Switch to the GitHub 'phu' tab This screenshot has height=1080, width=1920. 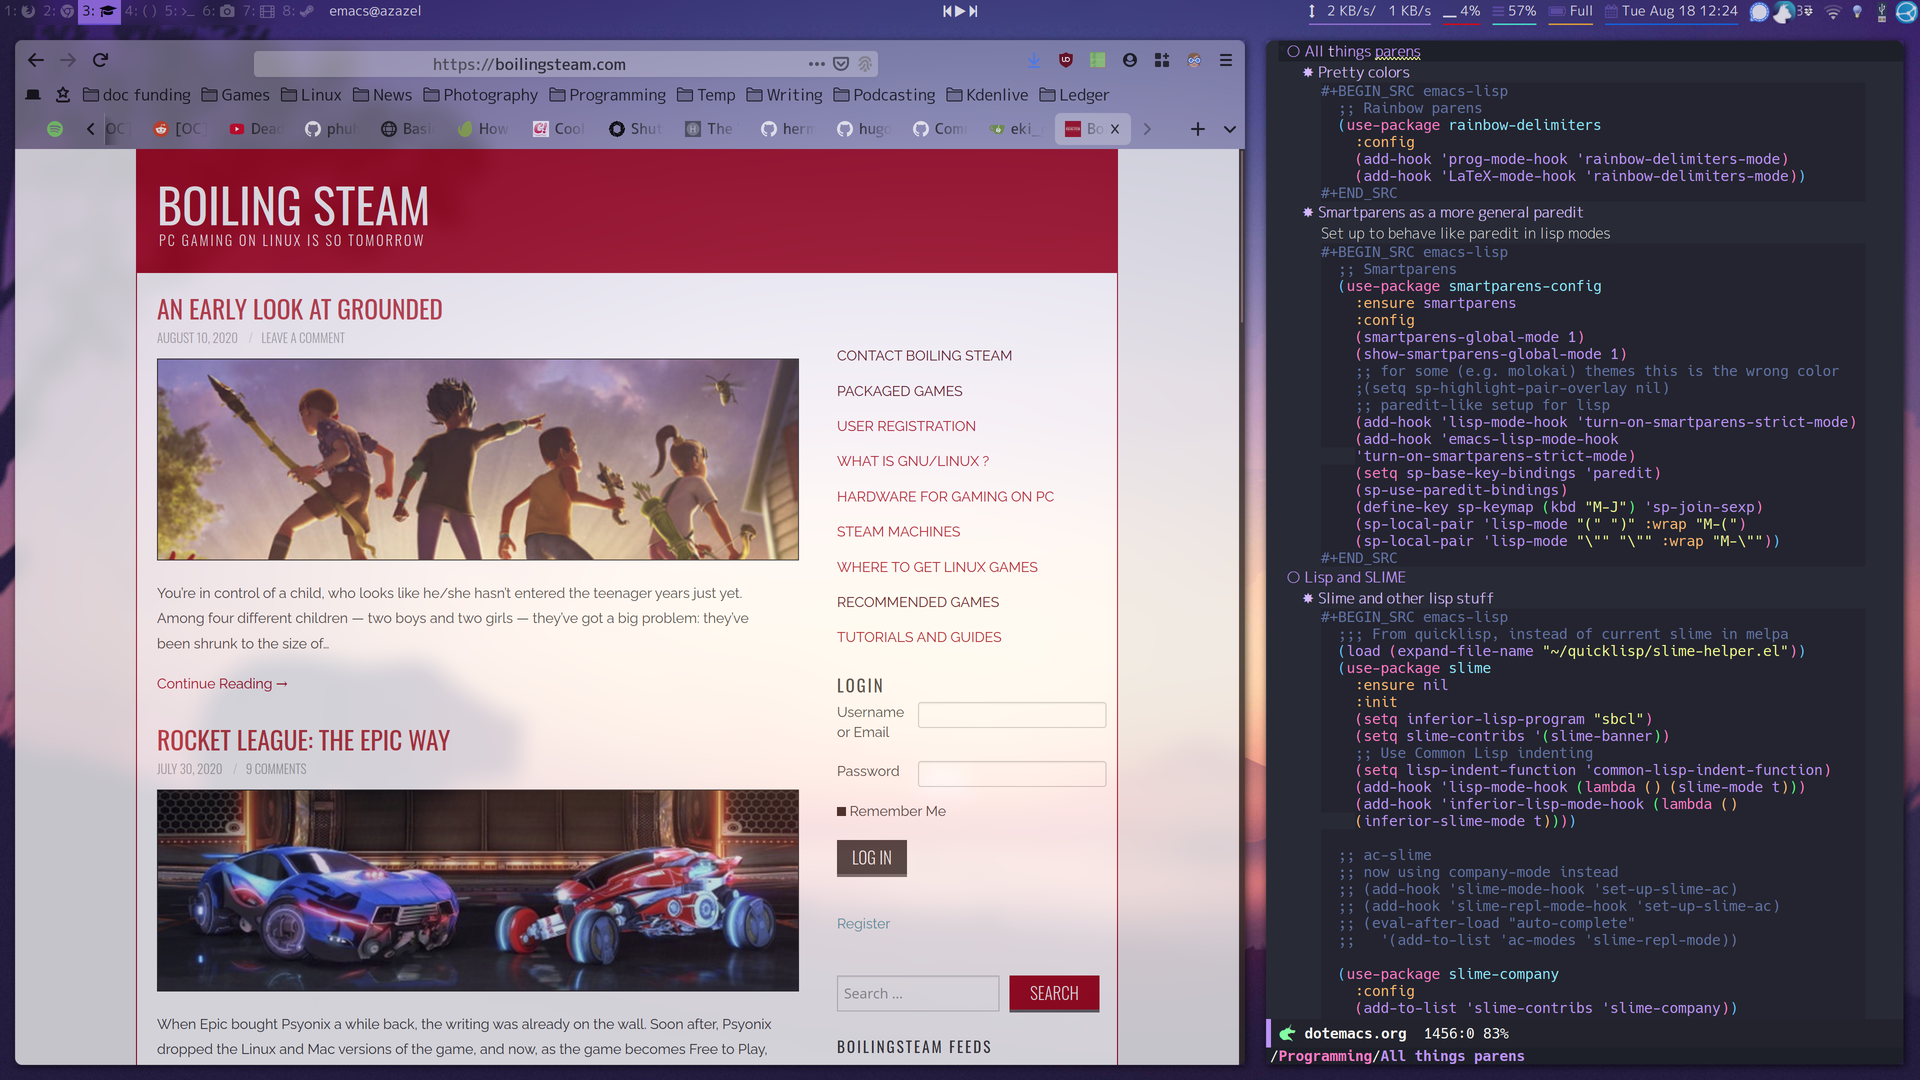point(331,129)
